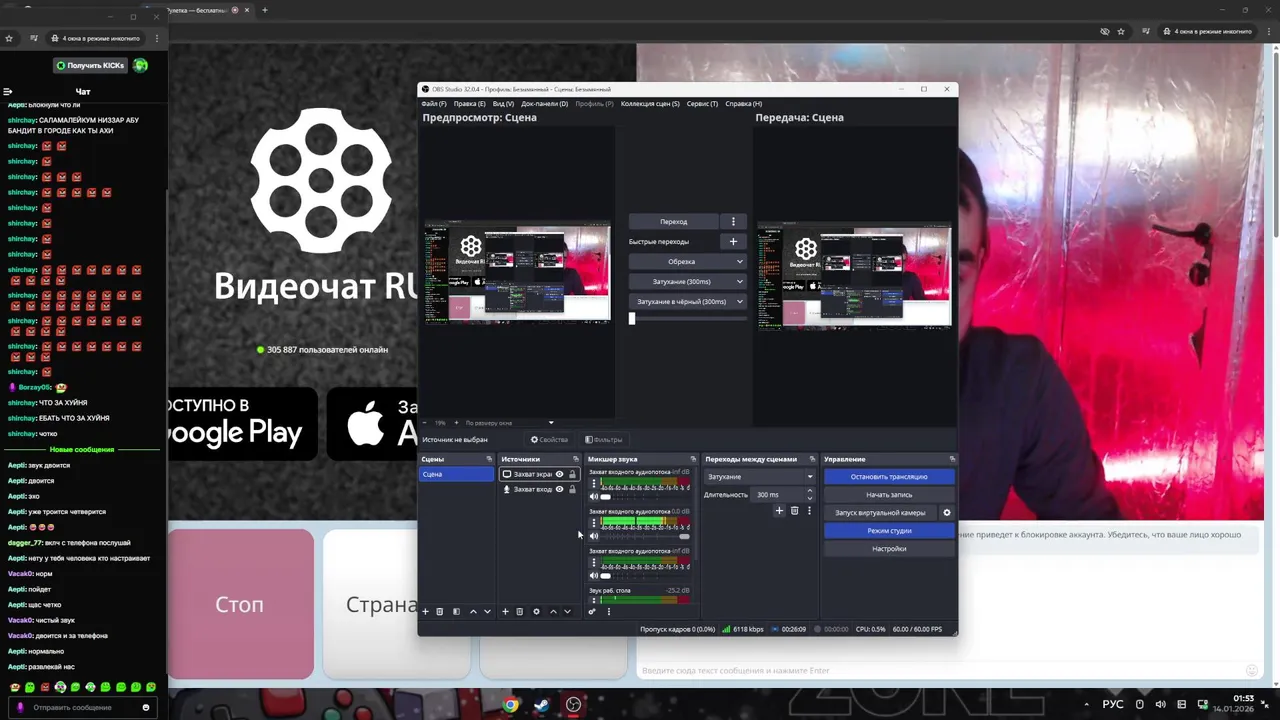
Task: Move scene down in Сцены panel
Action: pos(487,611)
